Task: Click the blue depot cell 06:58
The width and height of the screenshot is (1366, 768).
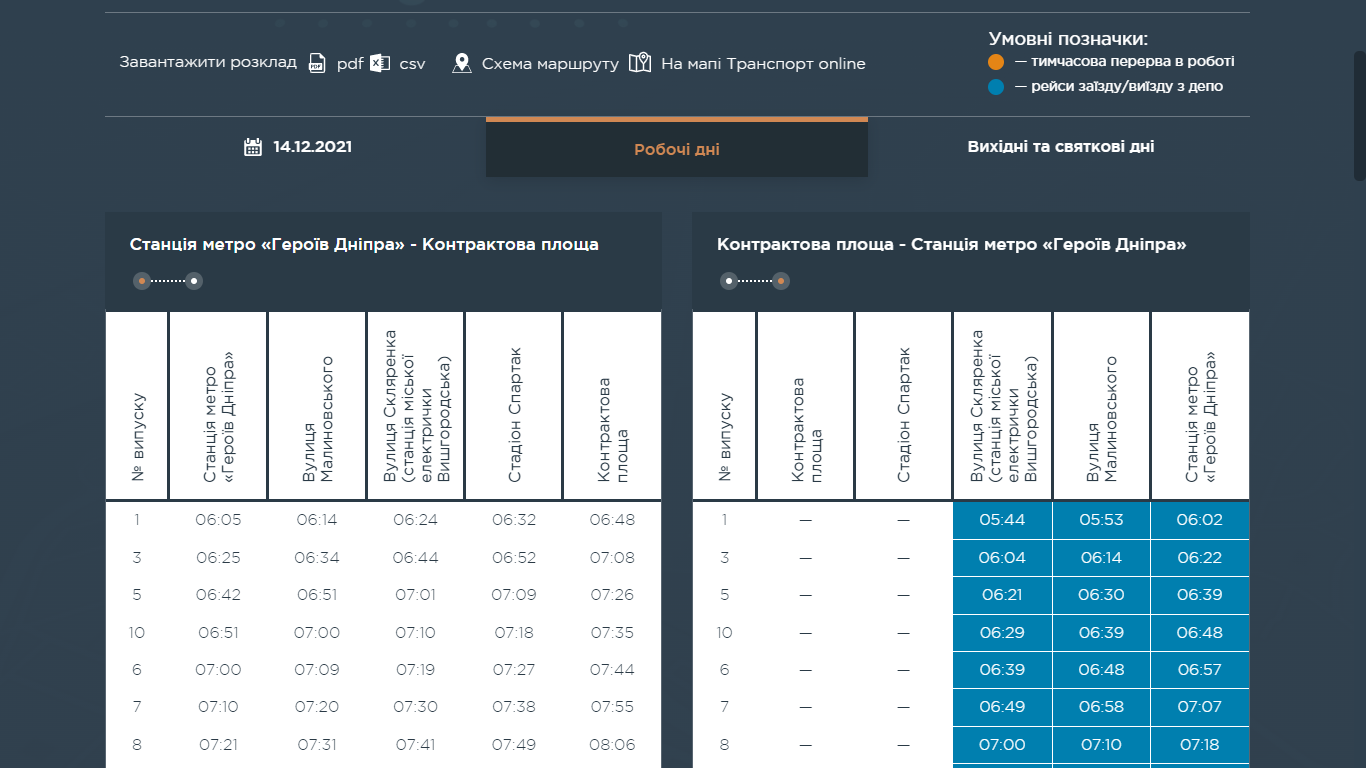Action: pyautogui.click(x=1101, y=707)
